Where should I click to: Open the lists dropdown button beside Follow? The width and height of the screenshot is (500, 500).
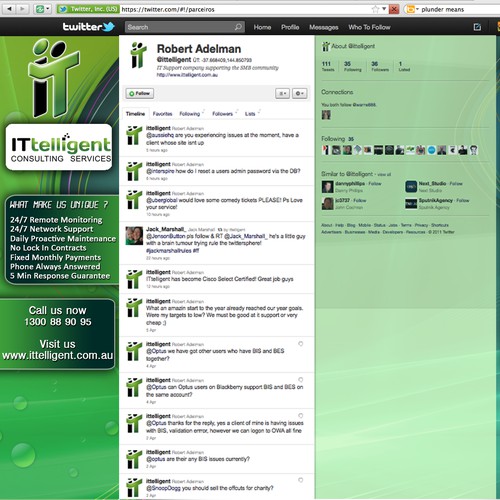pyautogui.click(x=282, y=94)
